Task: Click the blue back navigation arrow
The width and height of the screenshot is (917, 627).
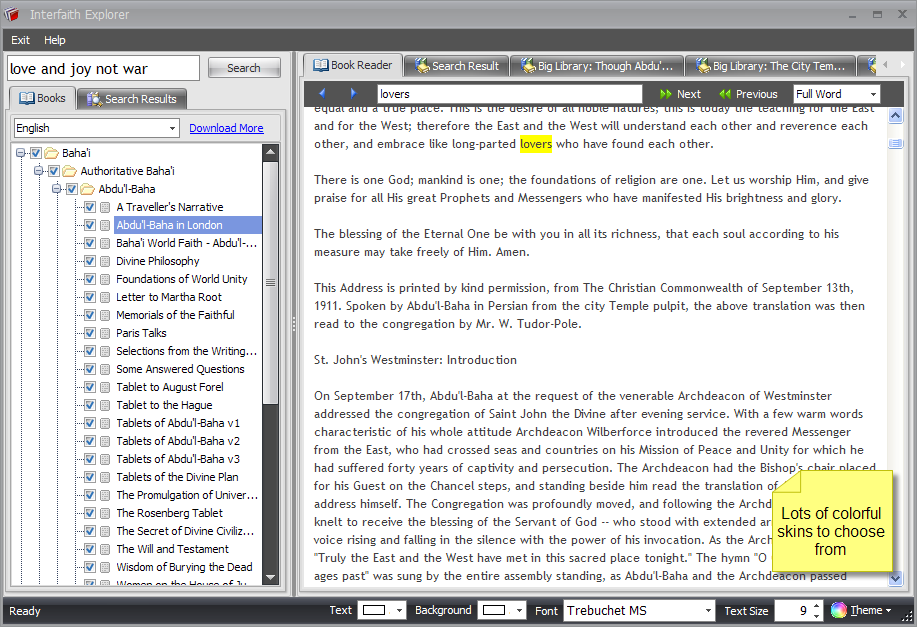Action: click(x=322, y=94)
